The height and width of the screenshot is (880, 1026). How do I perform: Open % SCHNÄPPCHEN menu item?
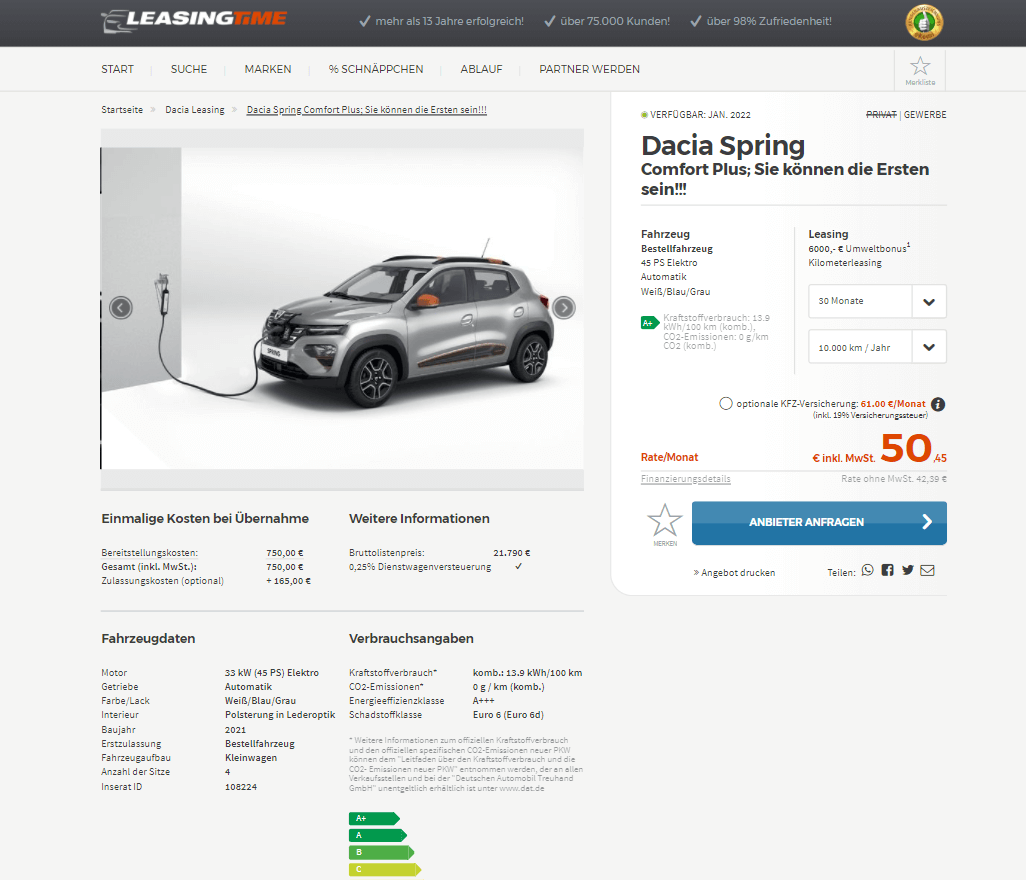point(376,69)
